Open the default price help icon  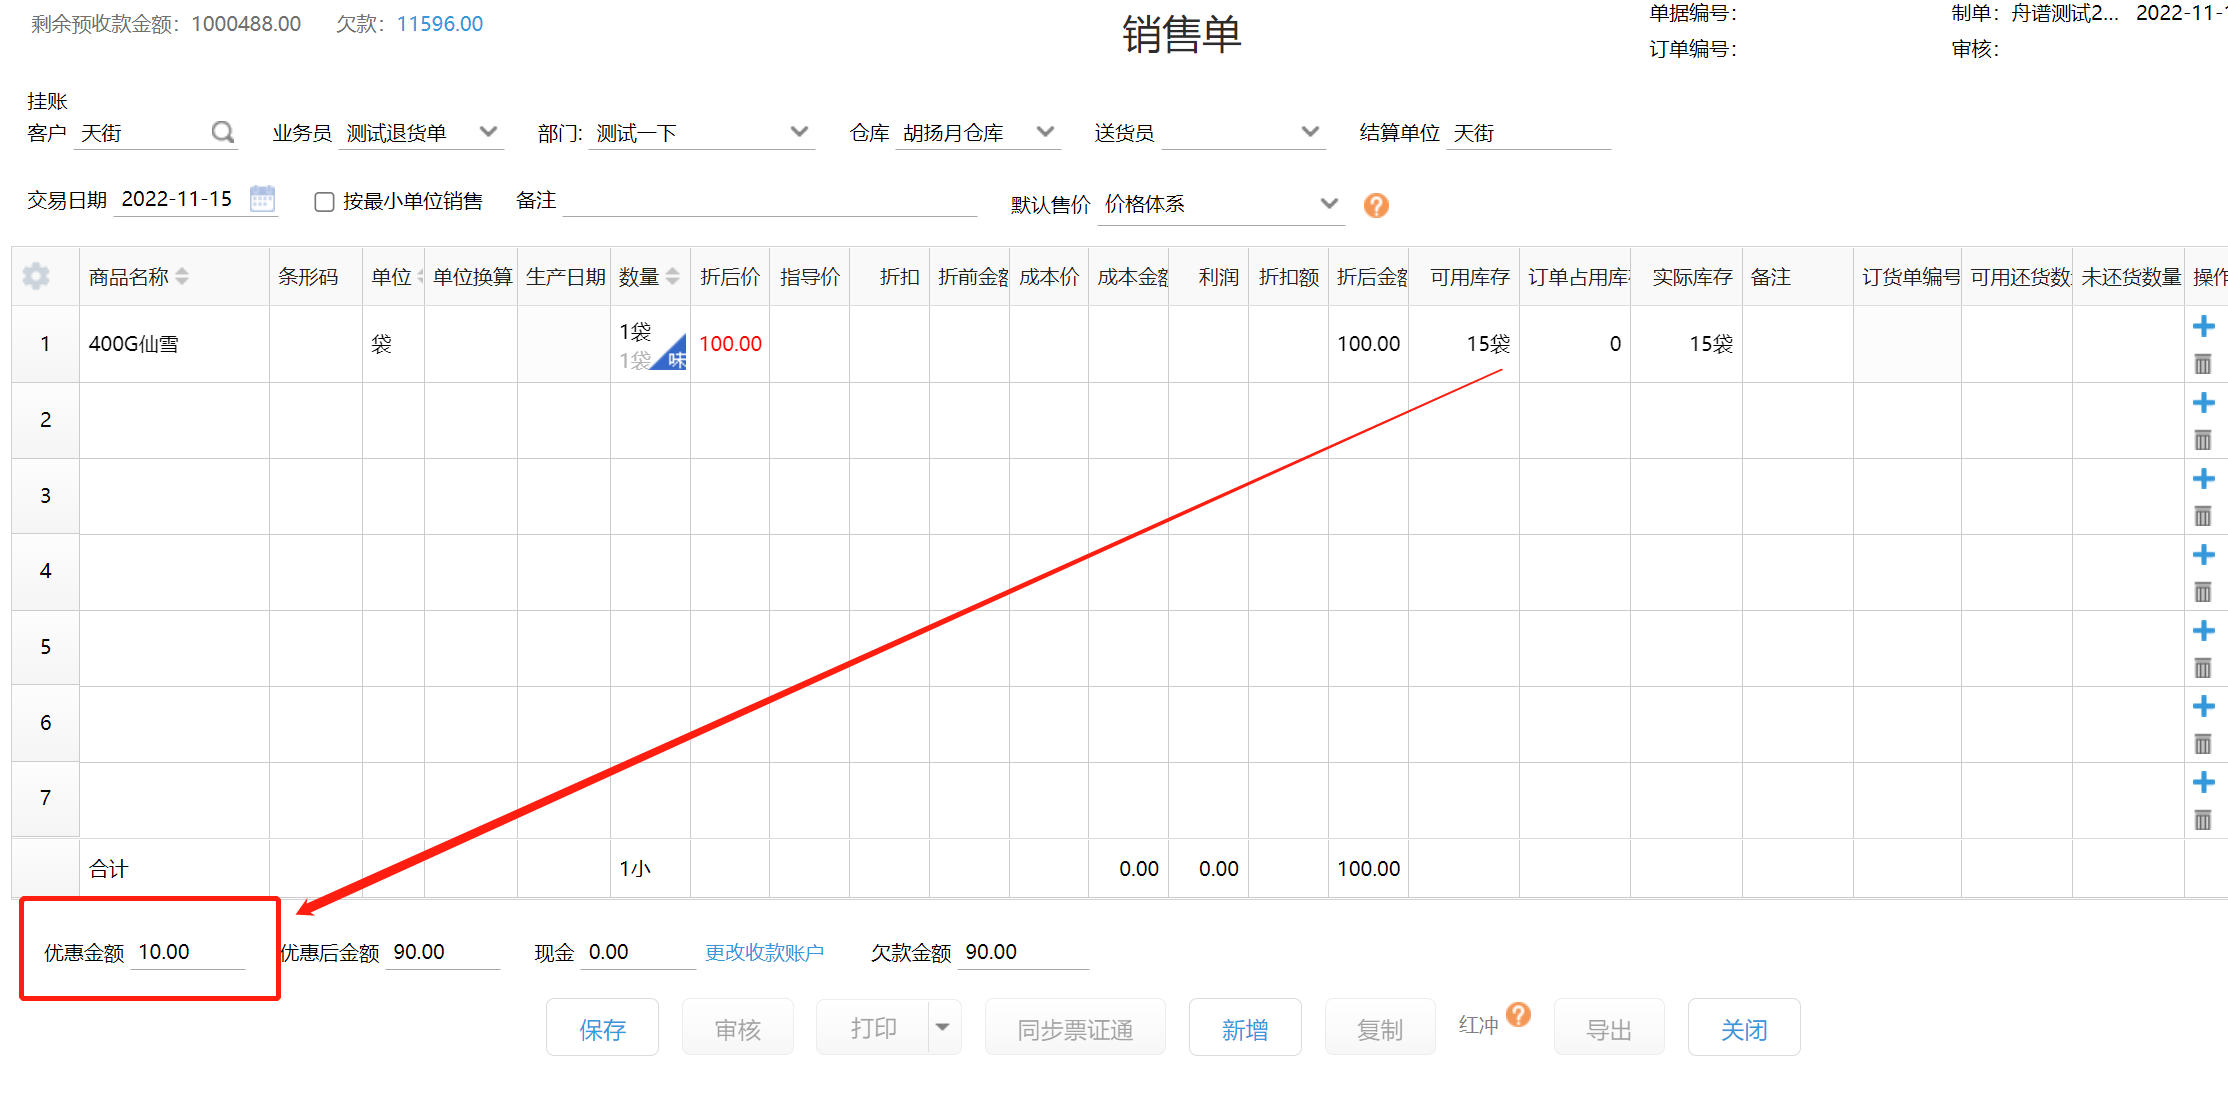[x=1376, y=205]
